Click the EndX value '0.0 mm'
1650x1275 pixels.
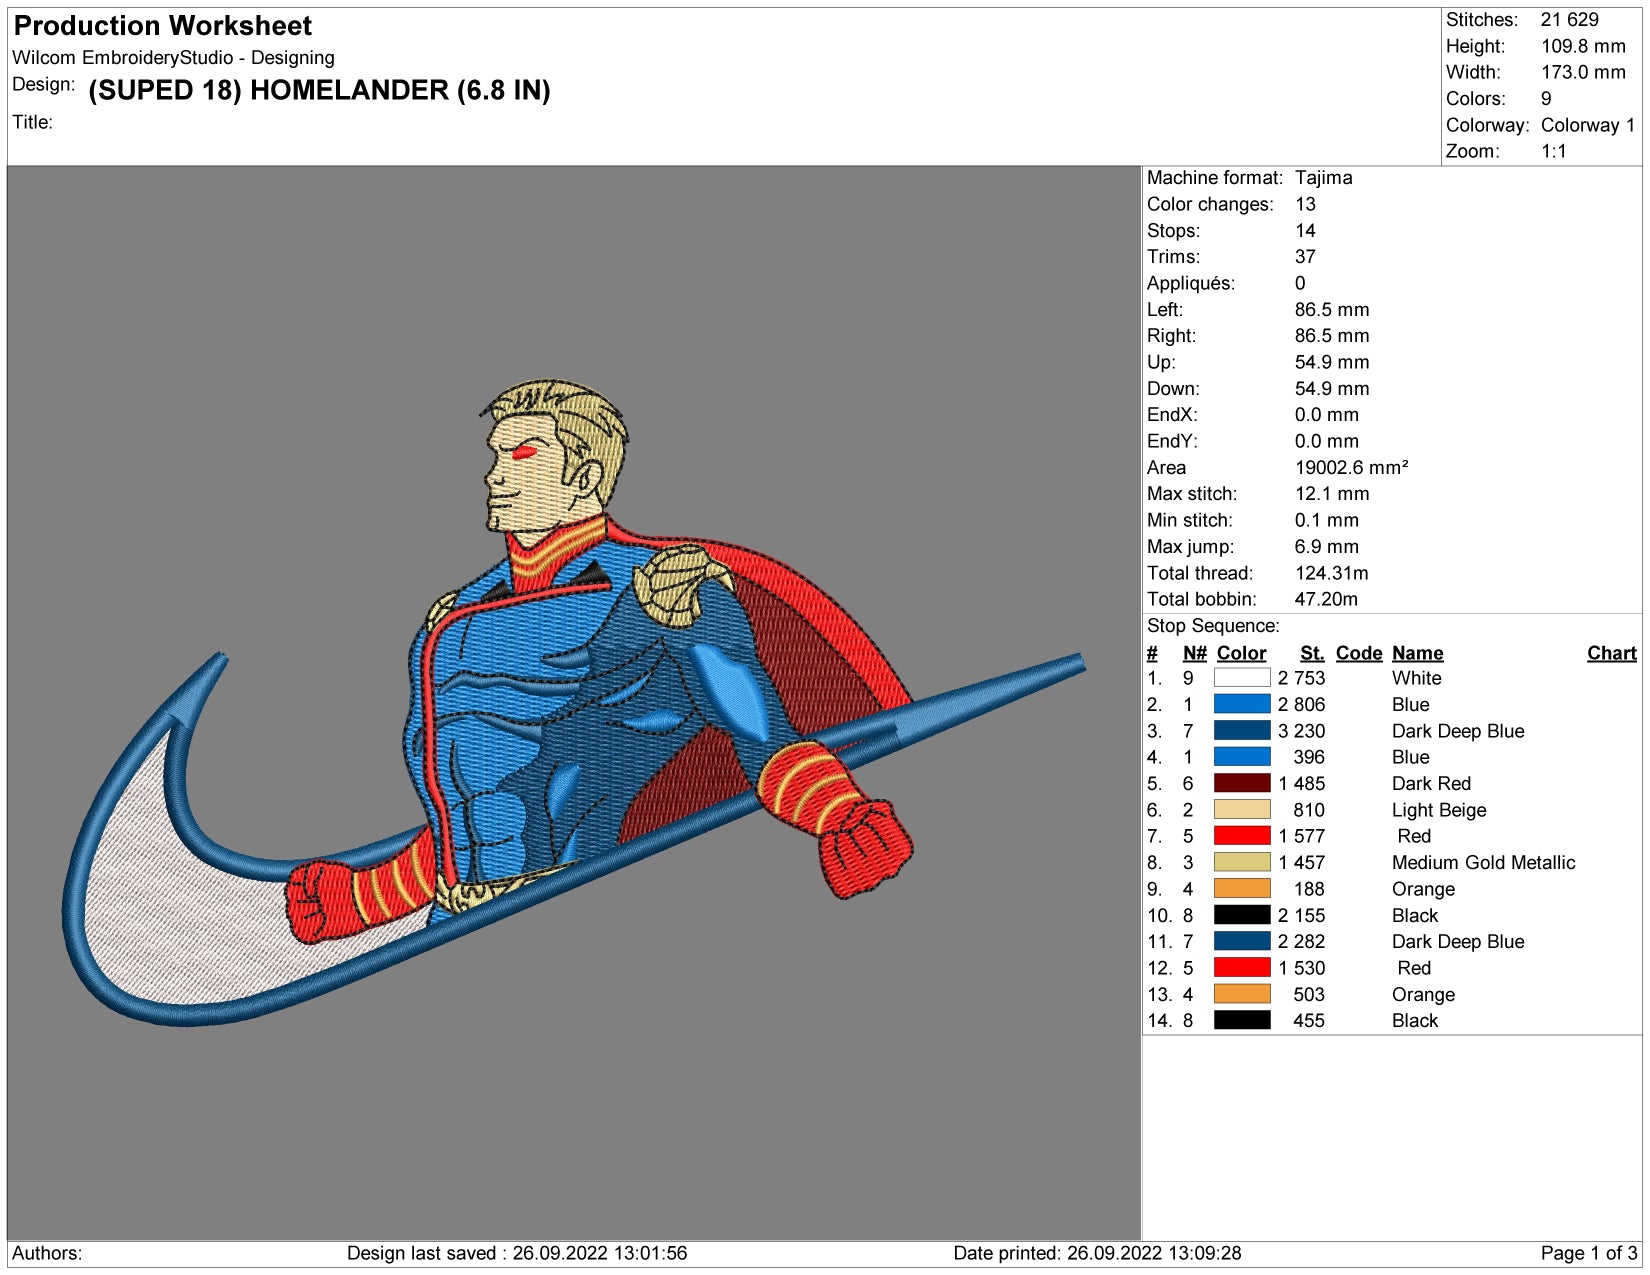pos(1327,415)
